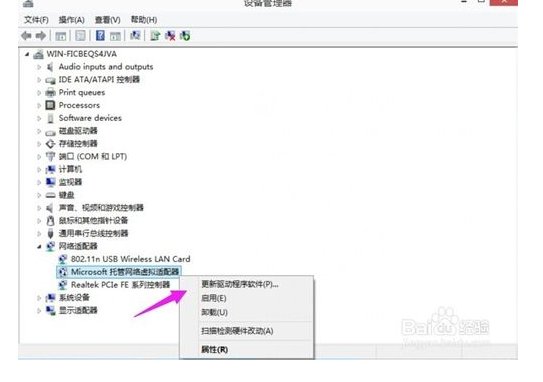543x382 pixels.
Task: Collapse the 网络适配器 node
Action: (39, 247)
